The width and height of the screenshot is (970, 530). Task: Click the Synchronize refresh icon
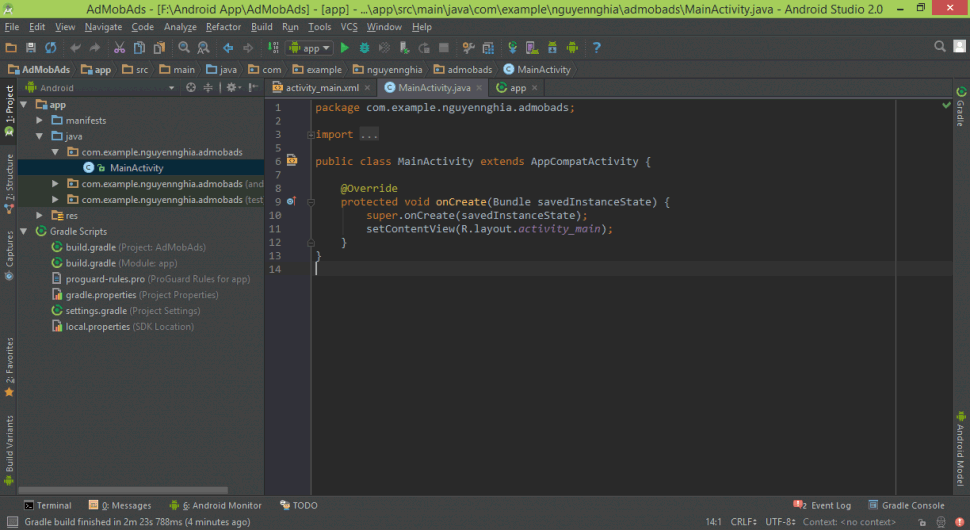click(x=50, y=48)
